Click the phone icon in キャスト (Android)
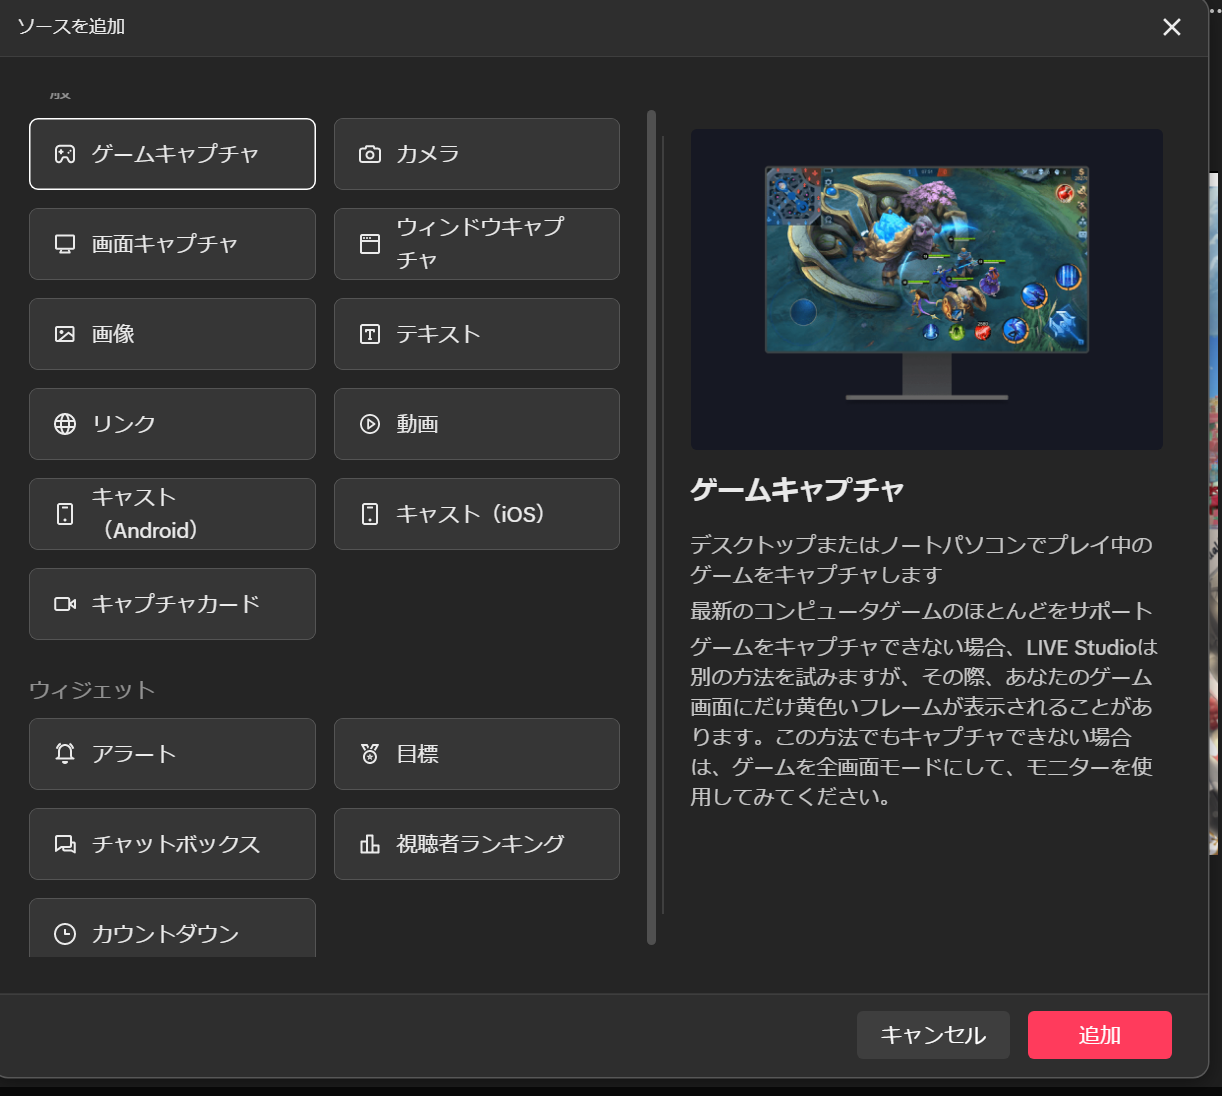This screenshot has width=1222, height=1096. 65,514
